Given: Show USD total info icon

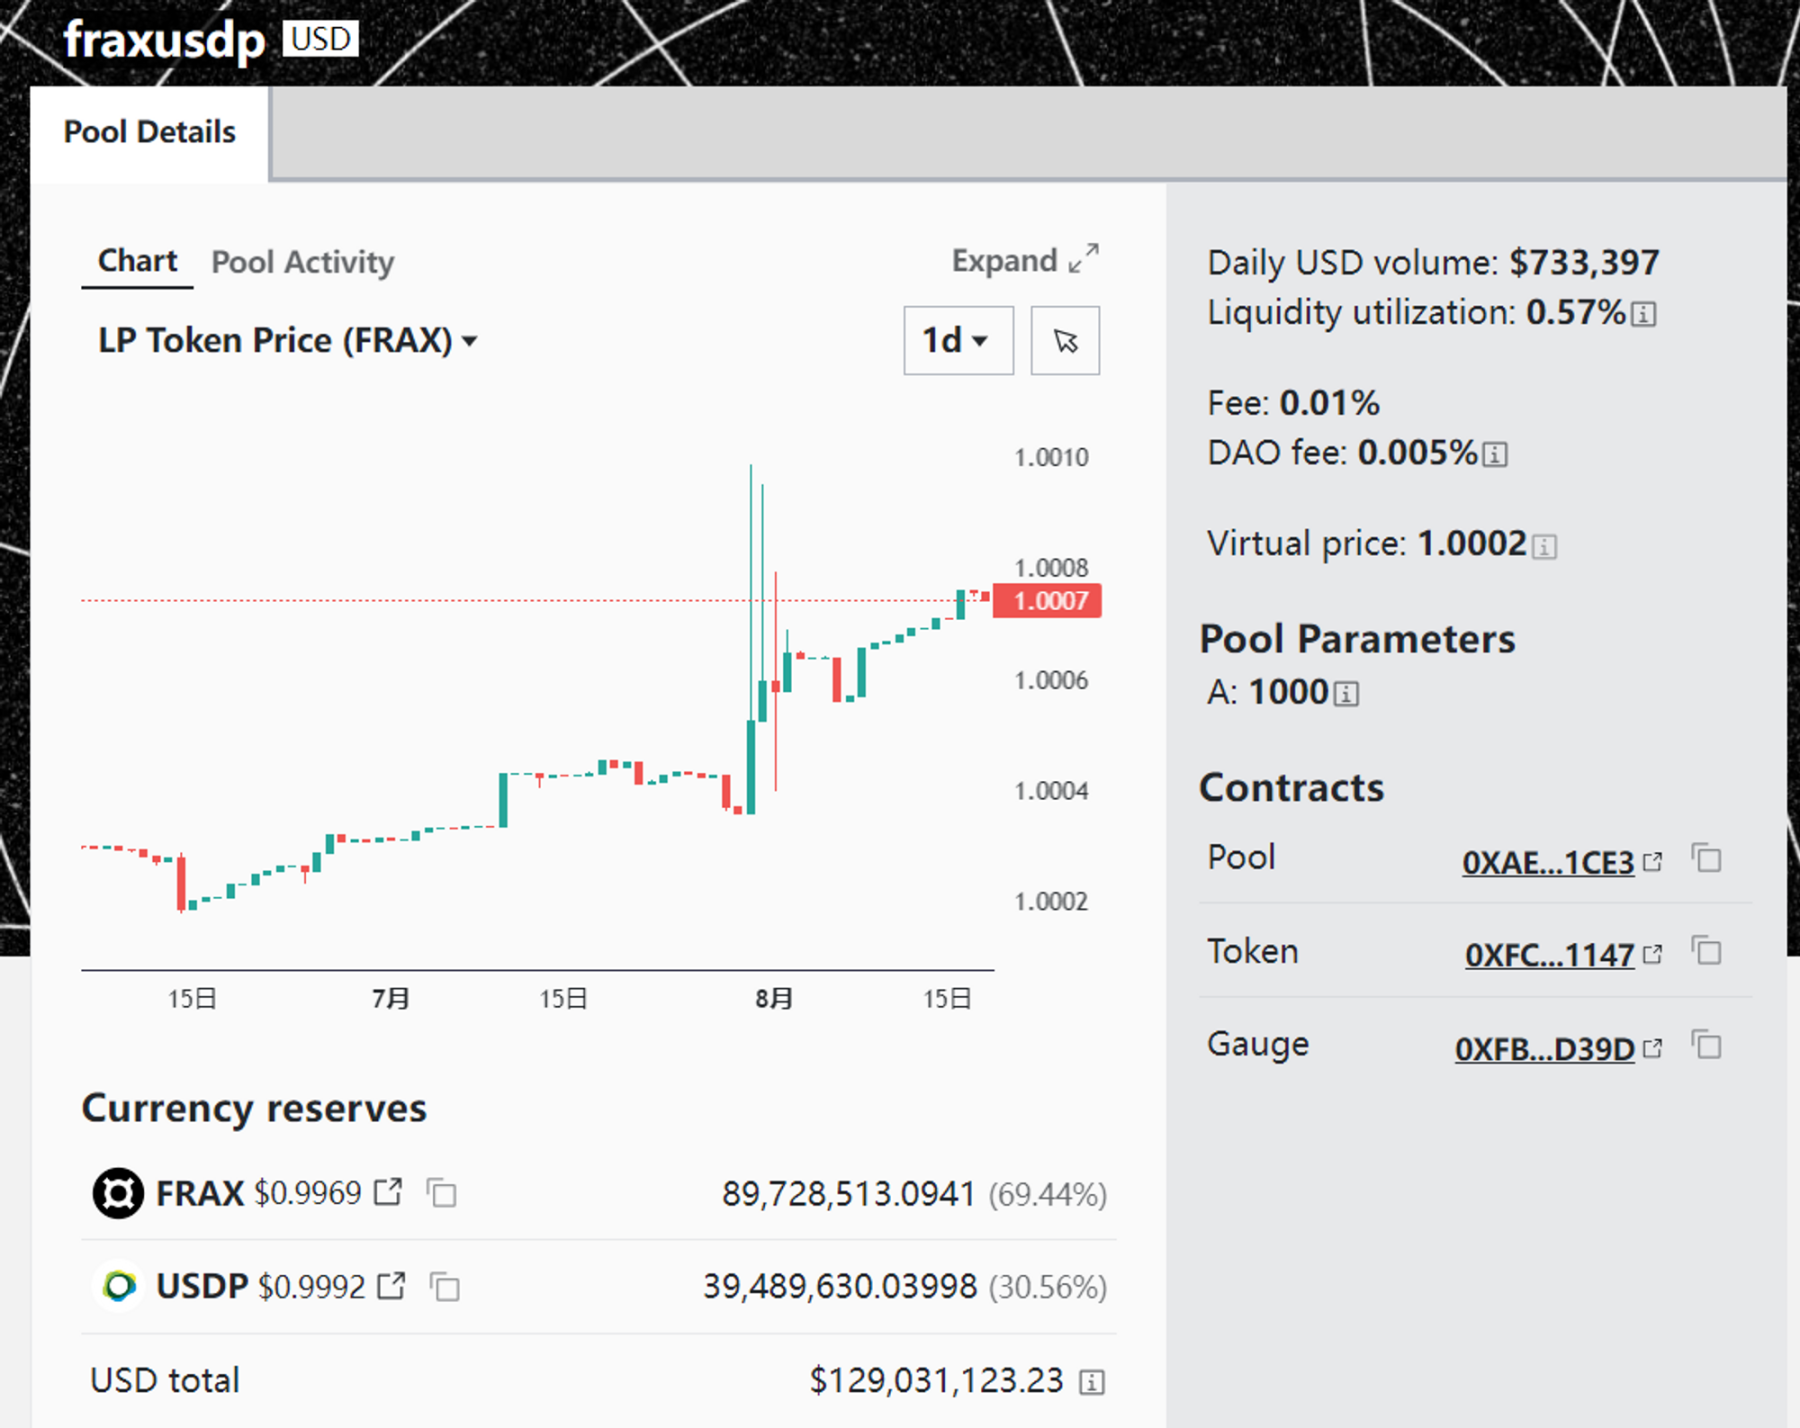Looking at the screenshot, I should tap(1092, 1382).
